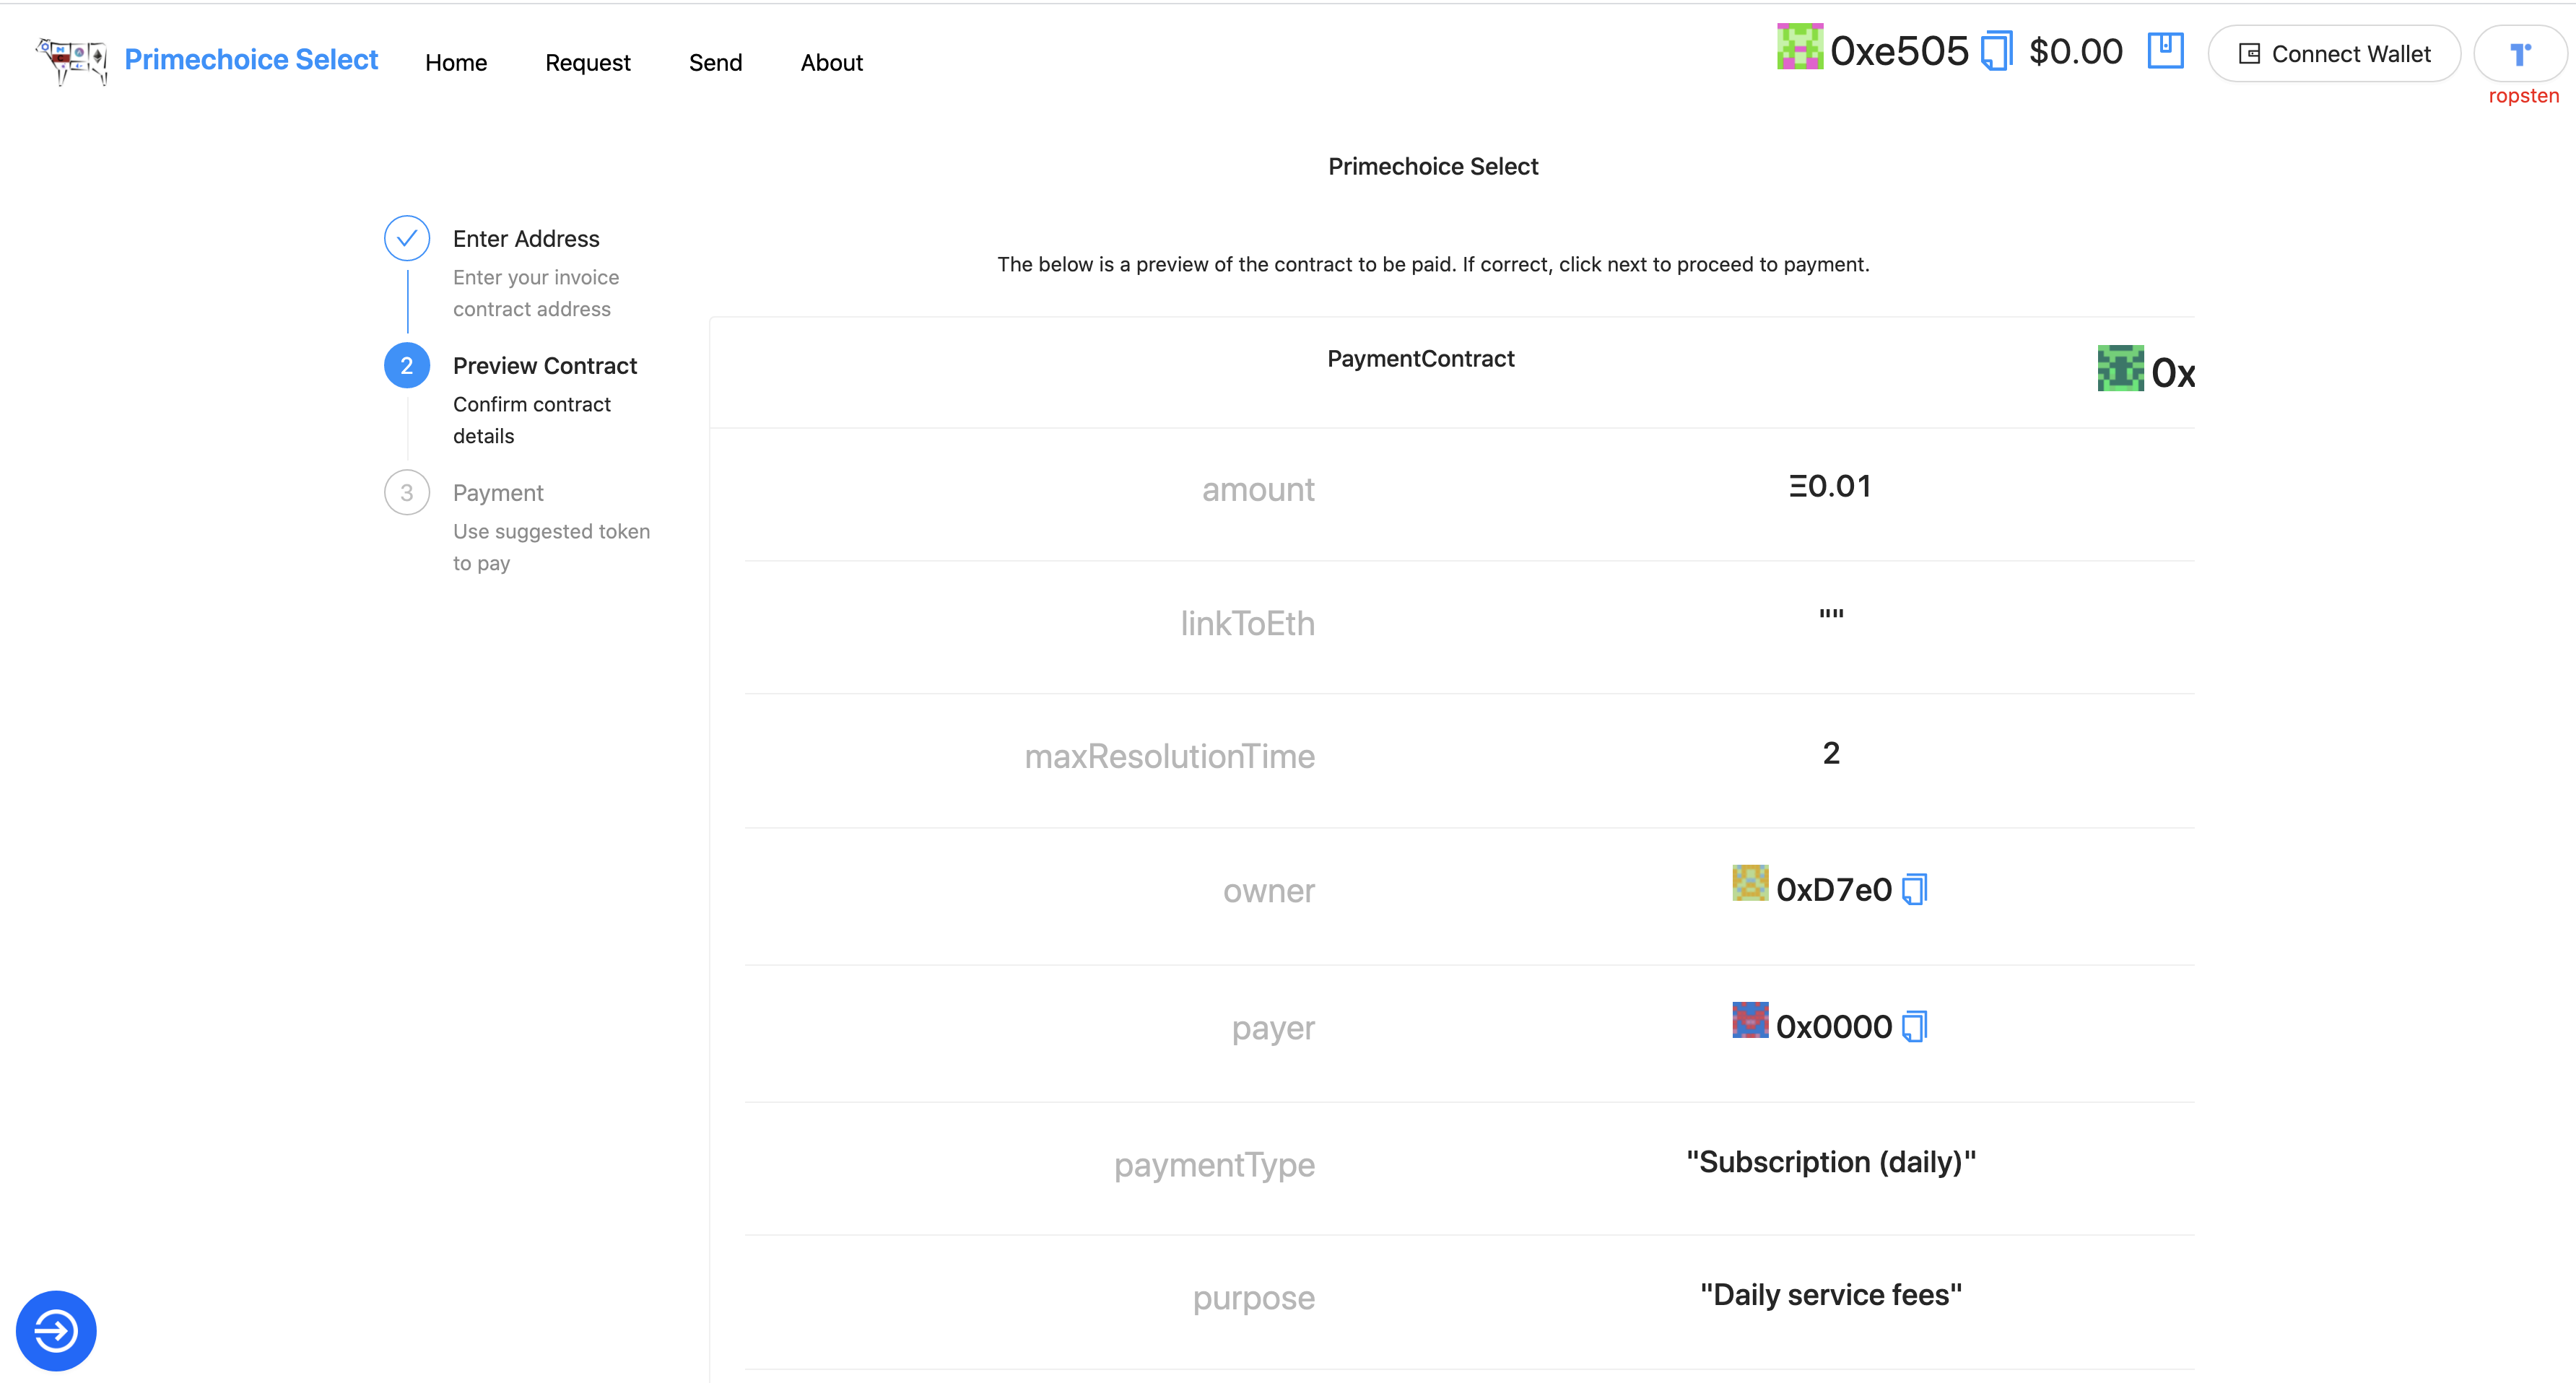The width and height of the screenshot is (2576, 1383).
Task: Click the forward navigation arrow icon
Action: (x=55, y=1332)
